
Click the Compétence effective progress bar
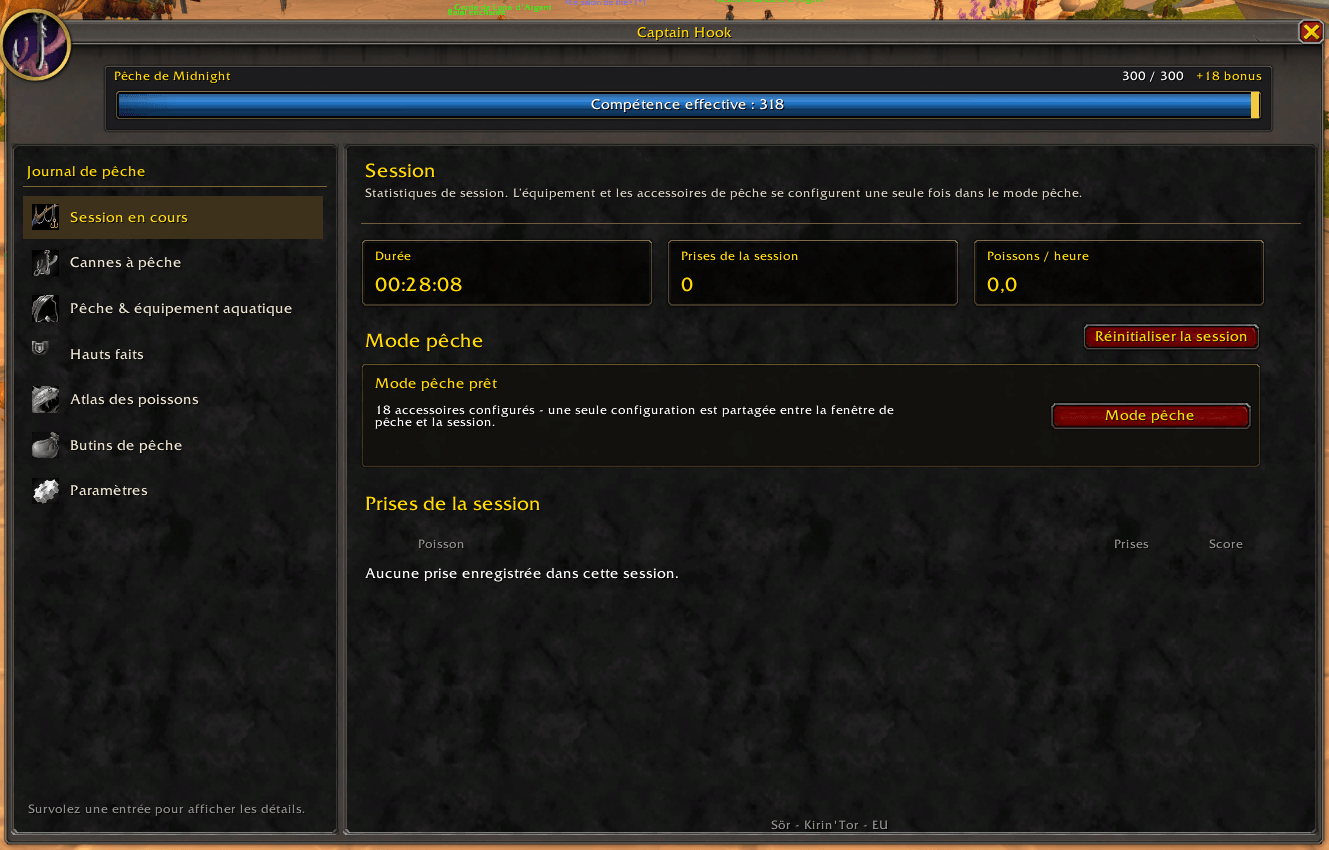688,105
